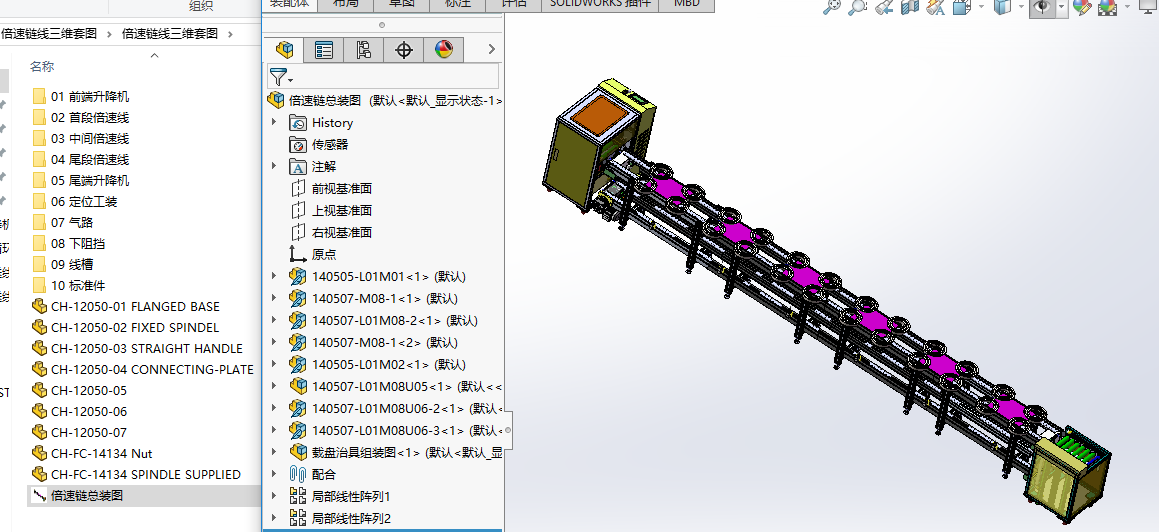Image resolution: width=1159 pixels, height=532 pixels.
Task: Click the 名称 column header in Explorer
Action: coord(42,66)
